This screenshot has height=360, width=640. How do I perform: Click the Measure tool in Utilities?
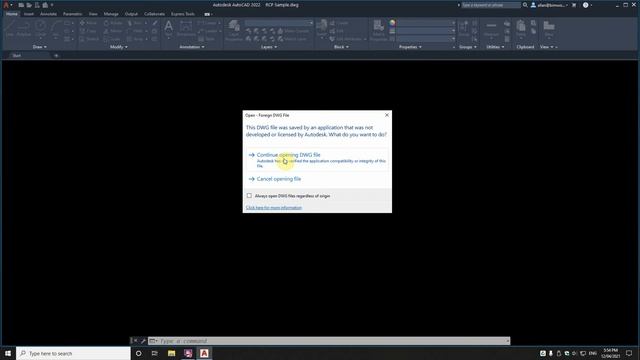pos(491,29)
